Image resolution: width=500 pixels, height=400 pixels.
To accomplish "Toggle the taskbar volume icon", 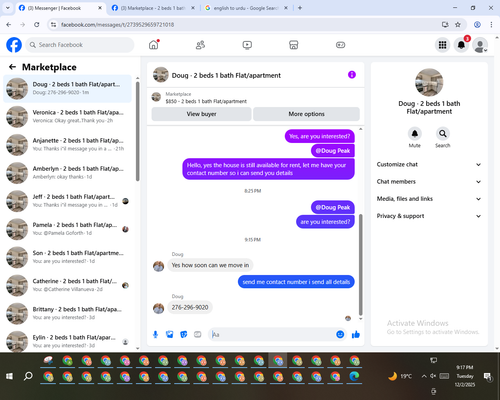I will click(433, 376).
